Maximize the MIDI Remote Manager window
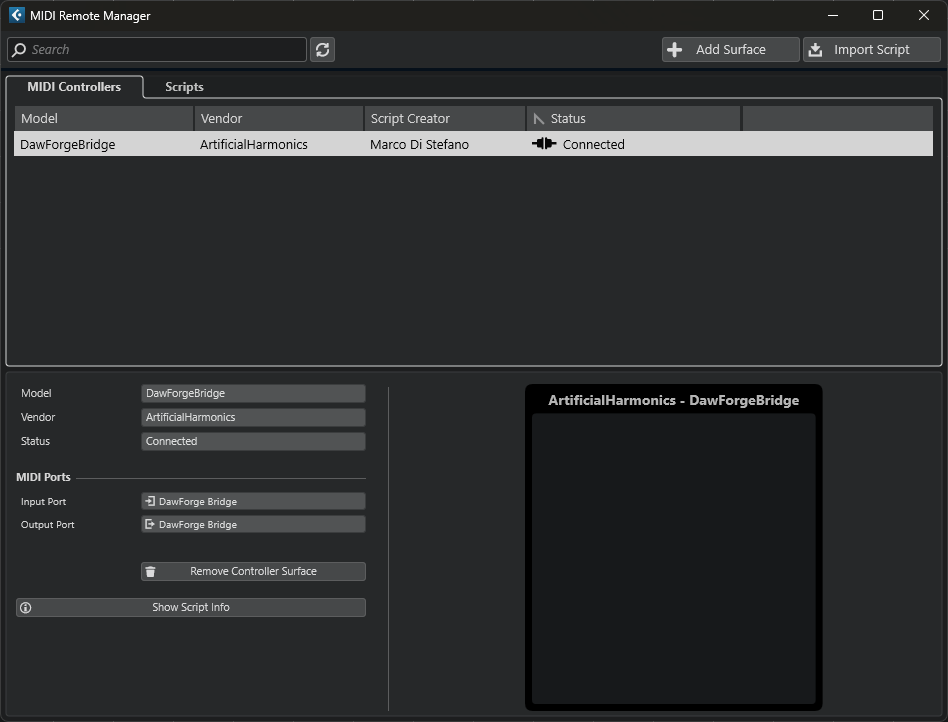The height and width of the screenshot is (722, 948). point(878,15)
